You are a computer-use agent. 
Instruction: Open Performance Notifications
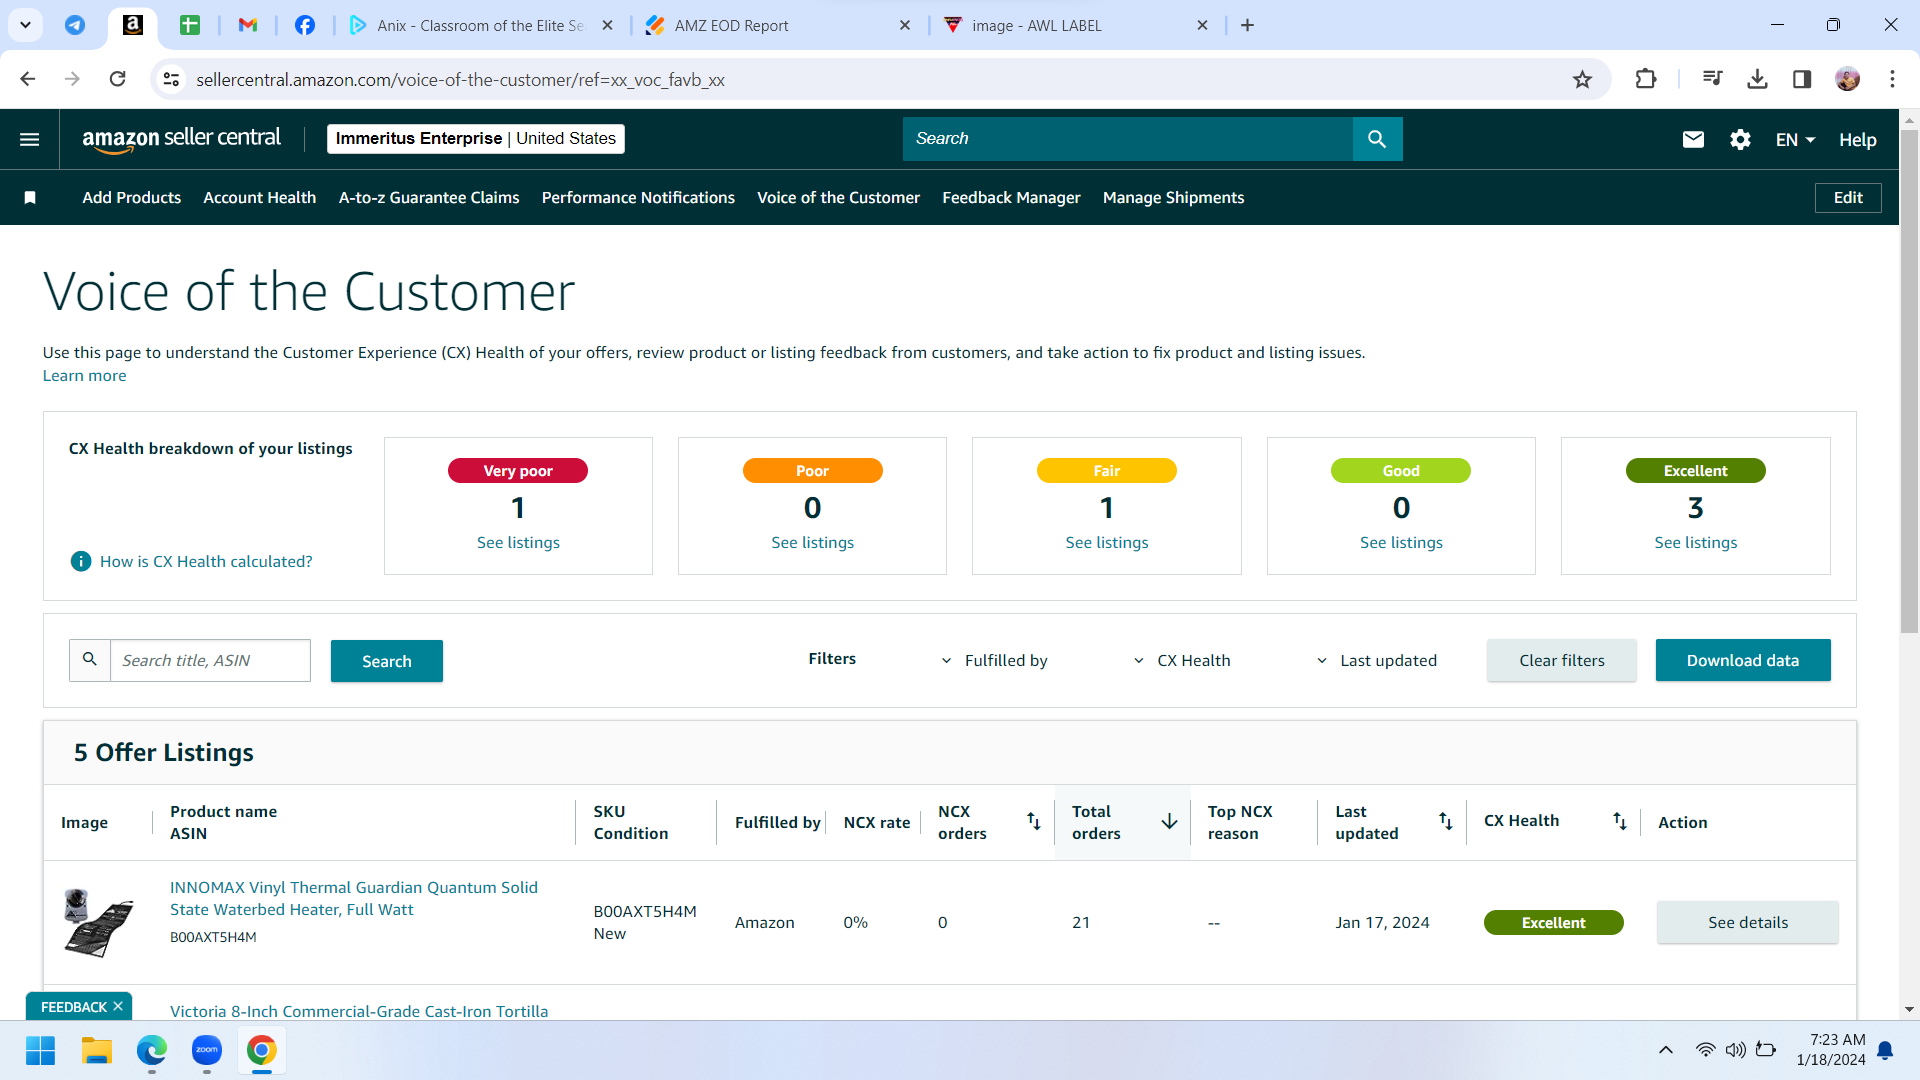coord(638,198)
